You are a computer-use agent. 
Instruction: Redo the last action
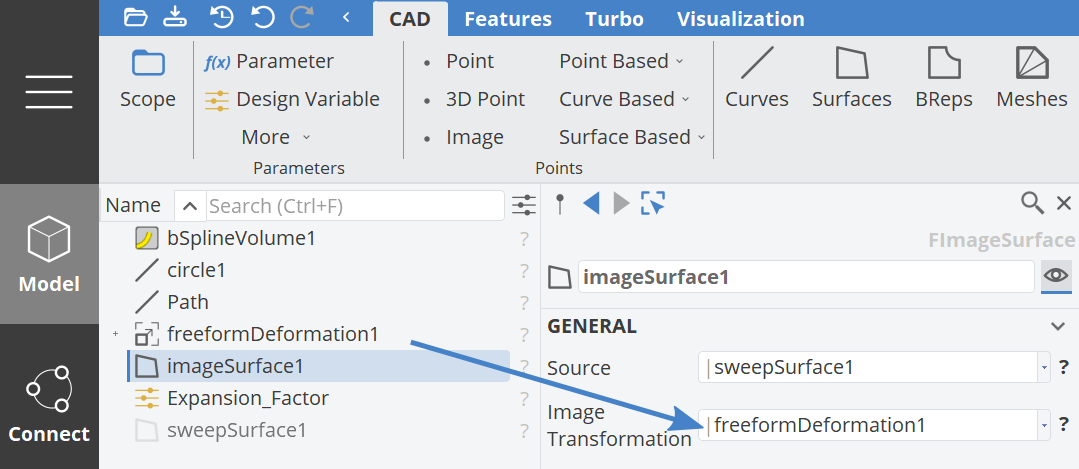pyautogui.click(x=302, y=17)
